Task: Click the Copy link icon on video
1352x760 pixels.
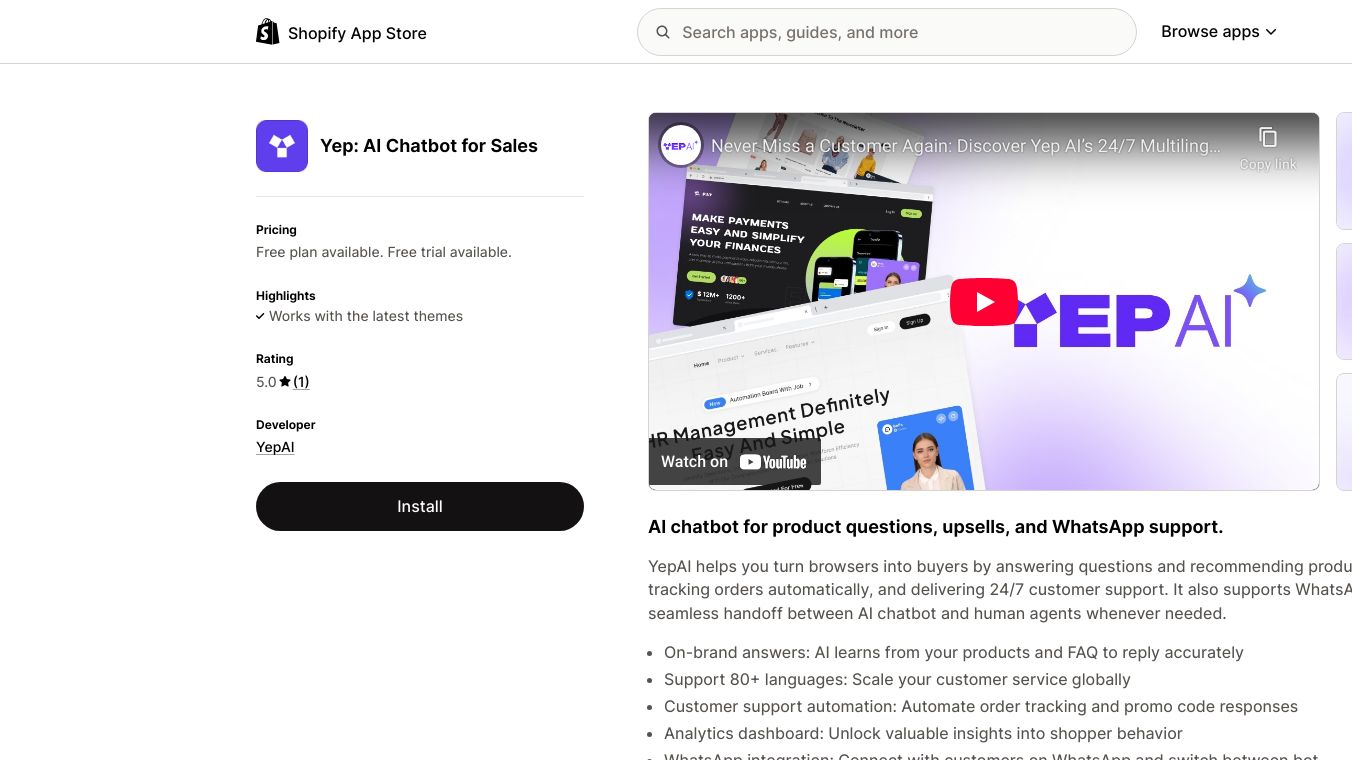Action: point(1268,147)
